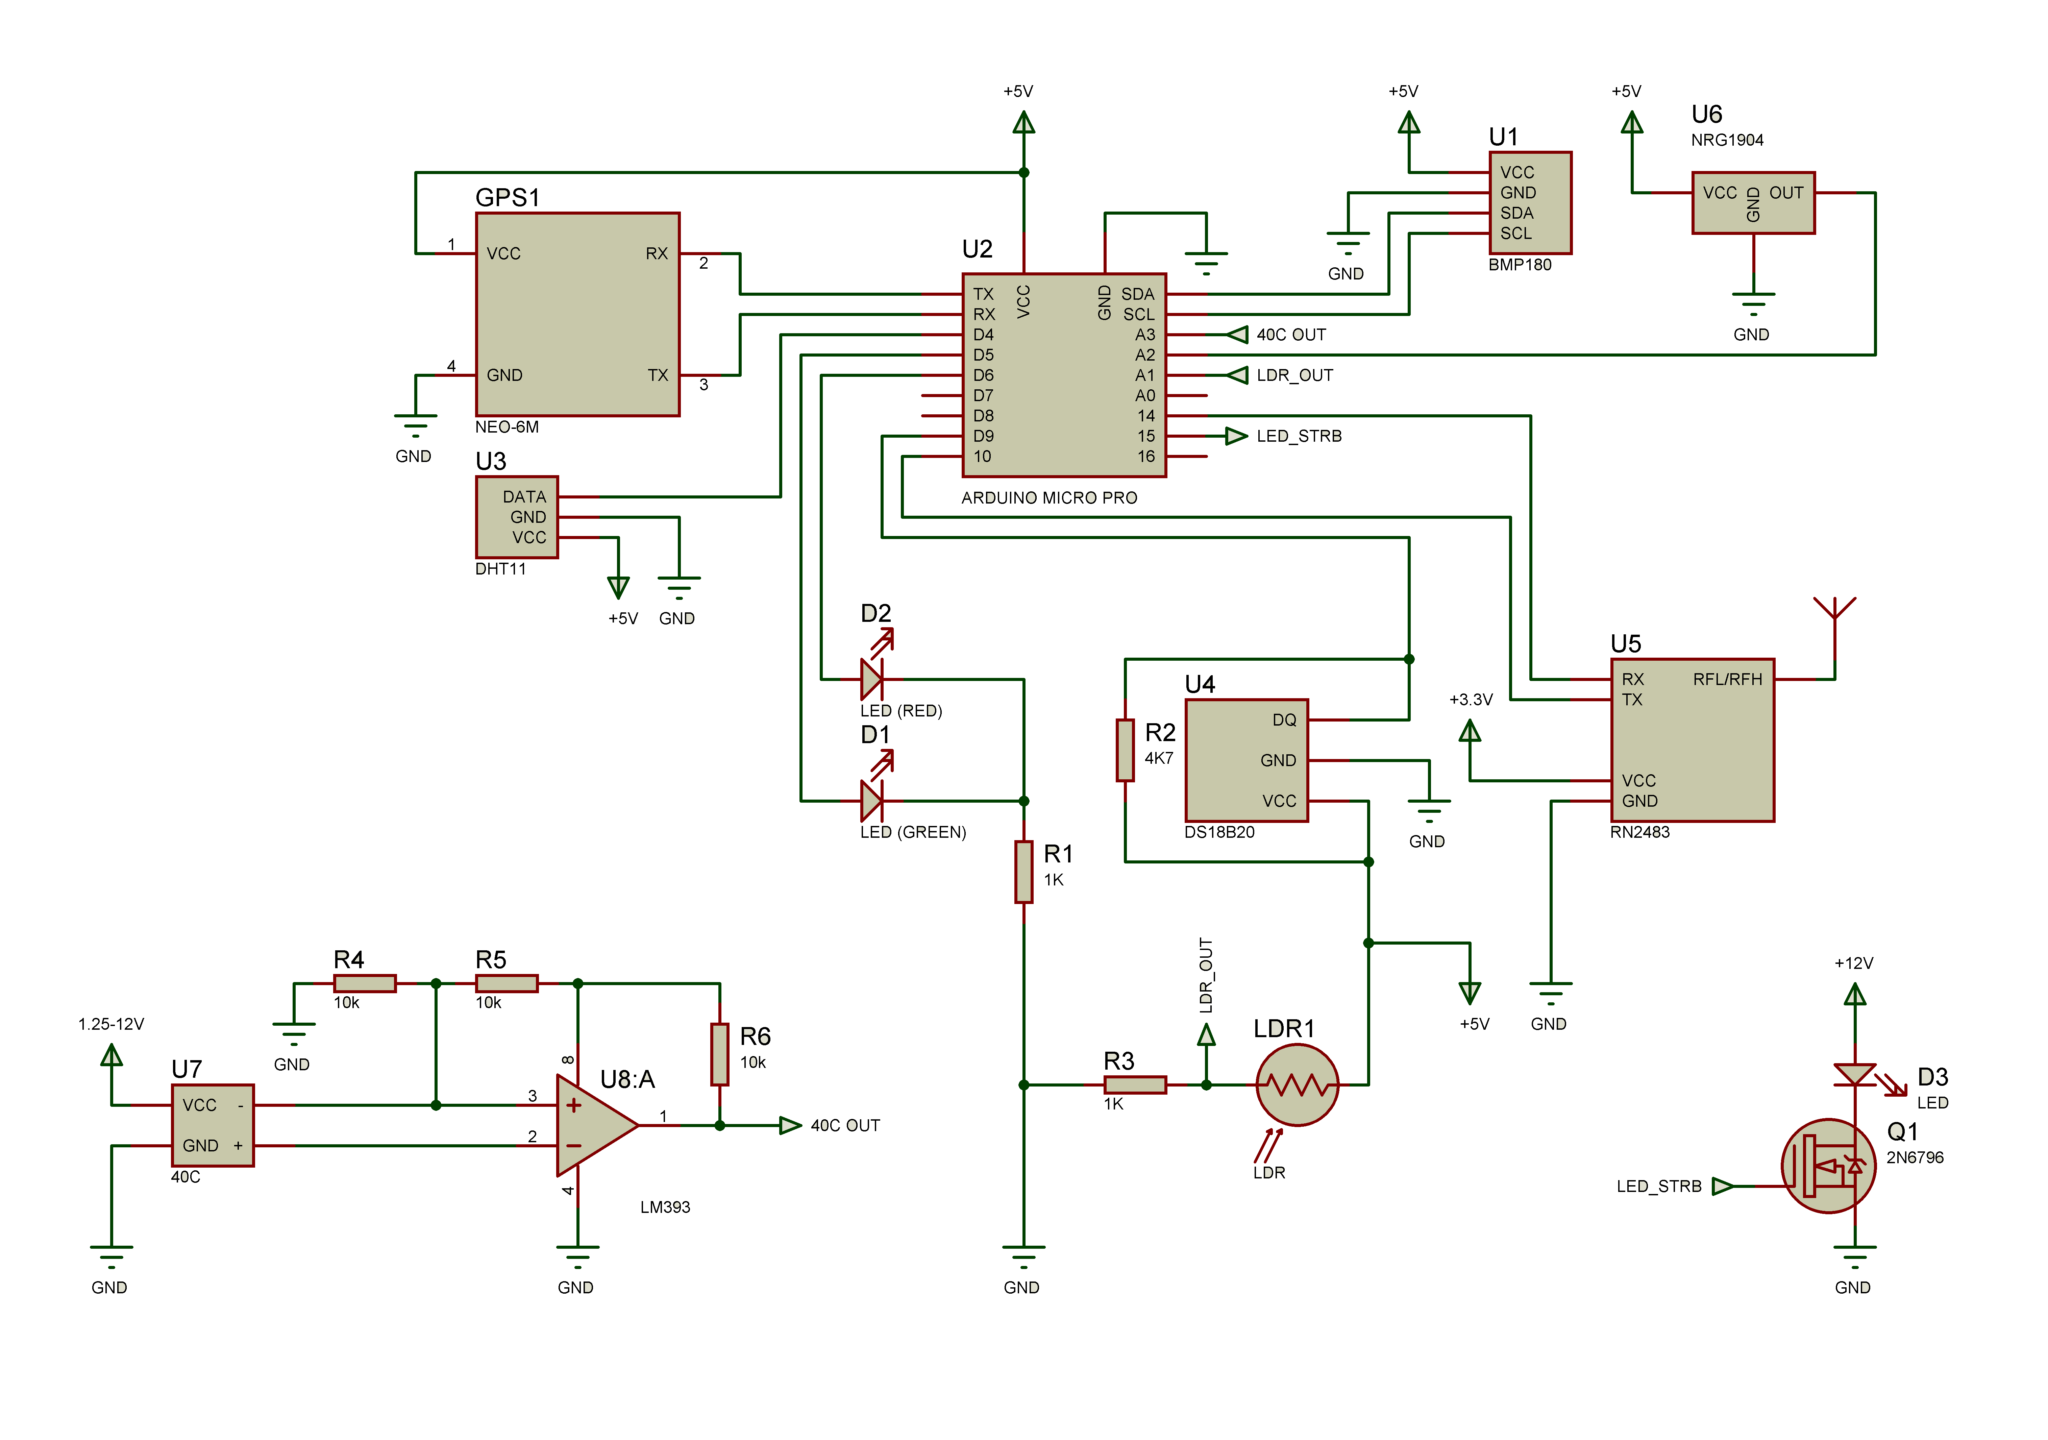Select the U2 Arduino Micro Pro block

(1064, 375)
